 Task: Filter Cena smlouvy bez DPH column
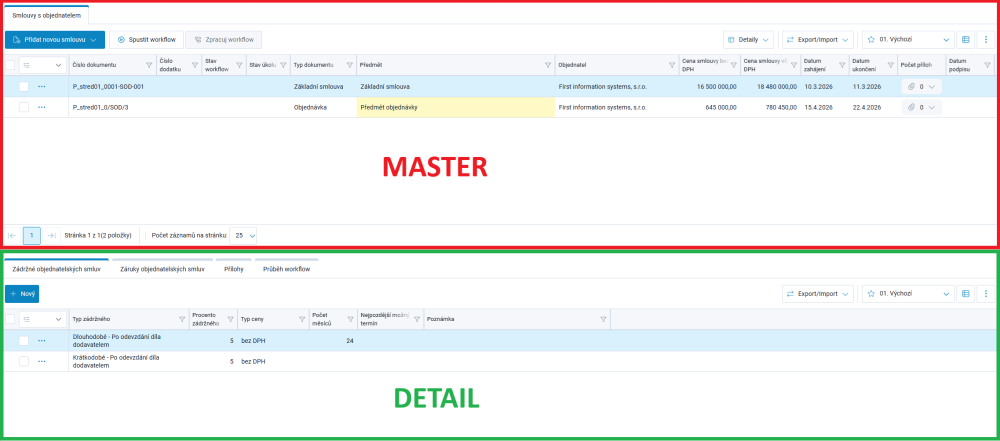(x=733, y=65)
